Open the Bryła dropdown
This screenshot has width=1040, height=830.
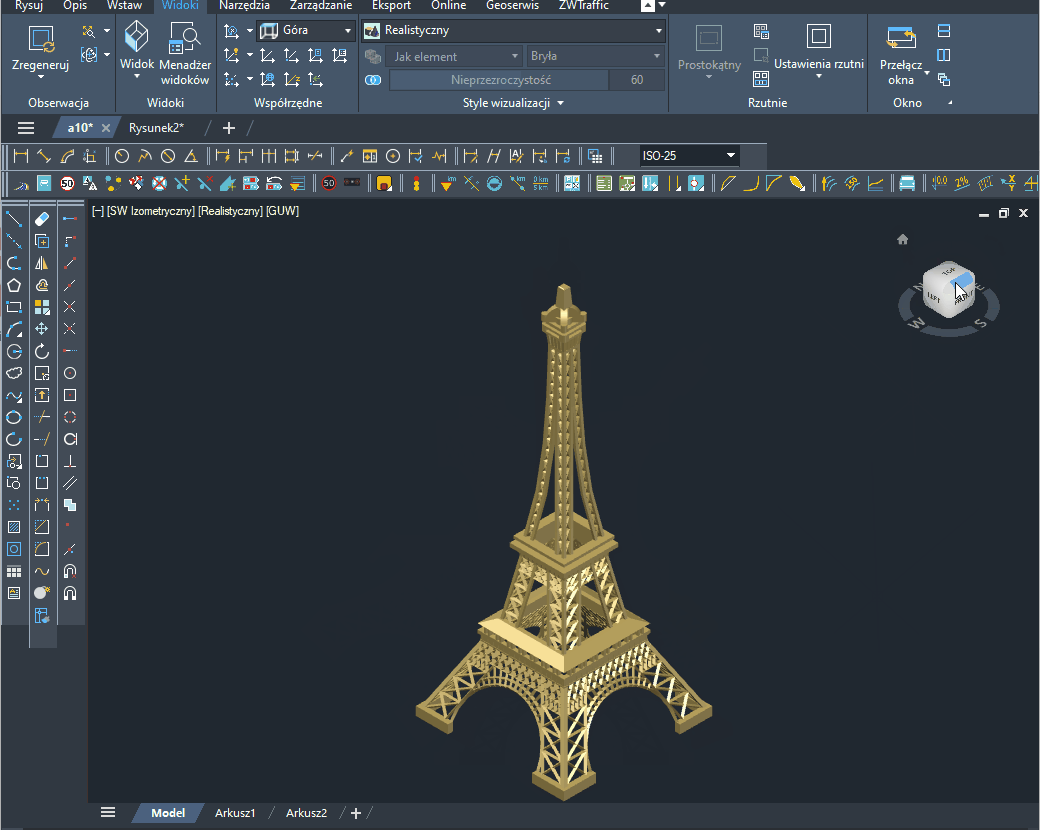595,56
